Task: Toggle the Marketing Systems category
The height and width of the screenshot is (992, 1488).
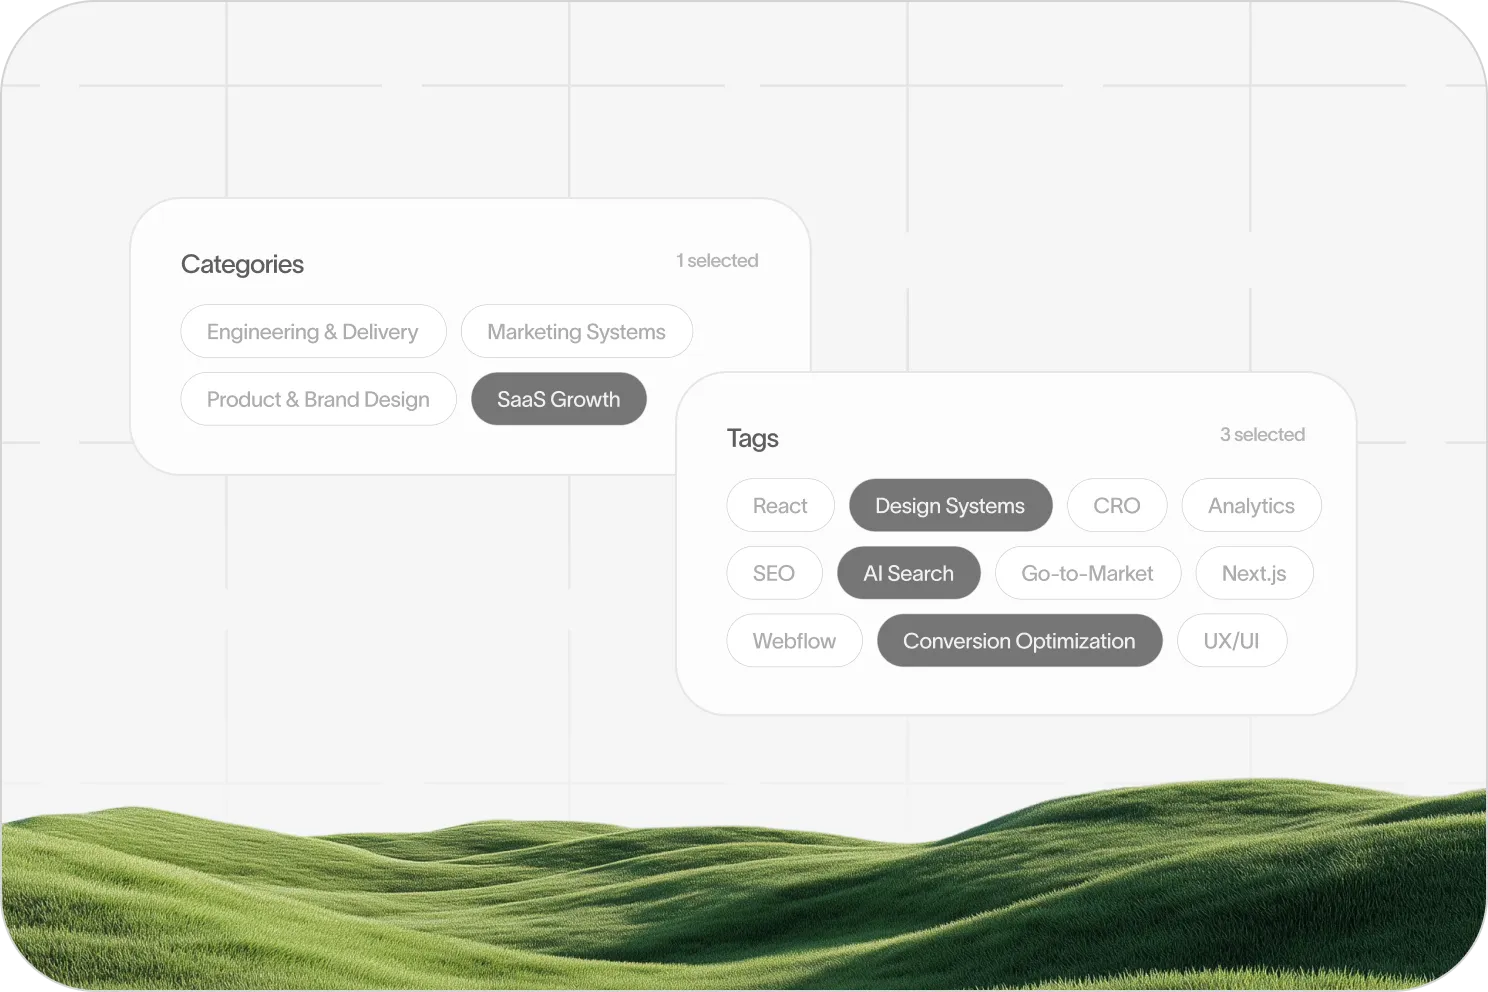Action: click(x=576, y=332)
